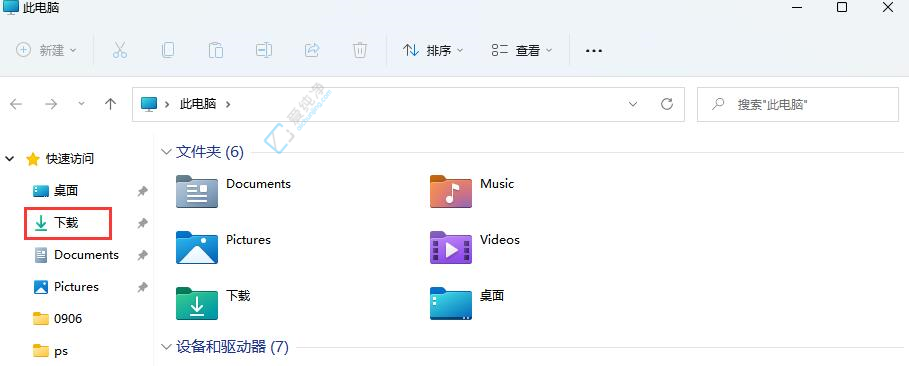Select the Documents folder icon in main pane

click(x=197, y=191)
